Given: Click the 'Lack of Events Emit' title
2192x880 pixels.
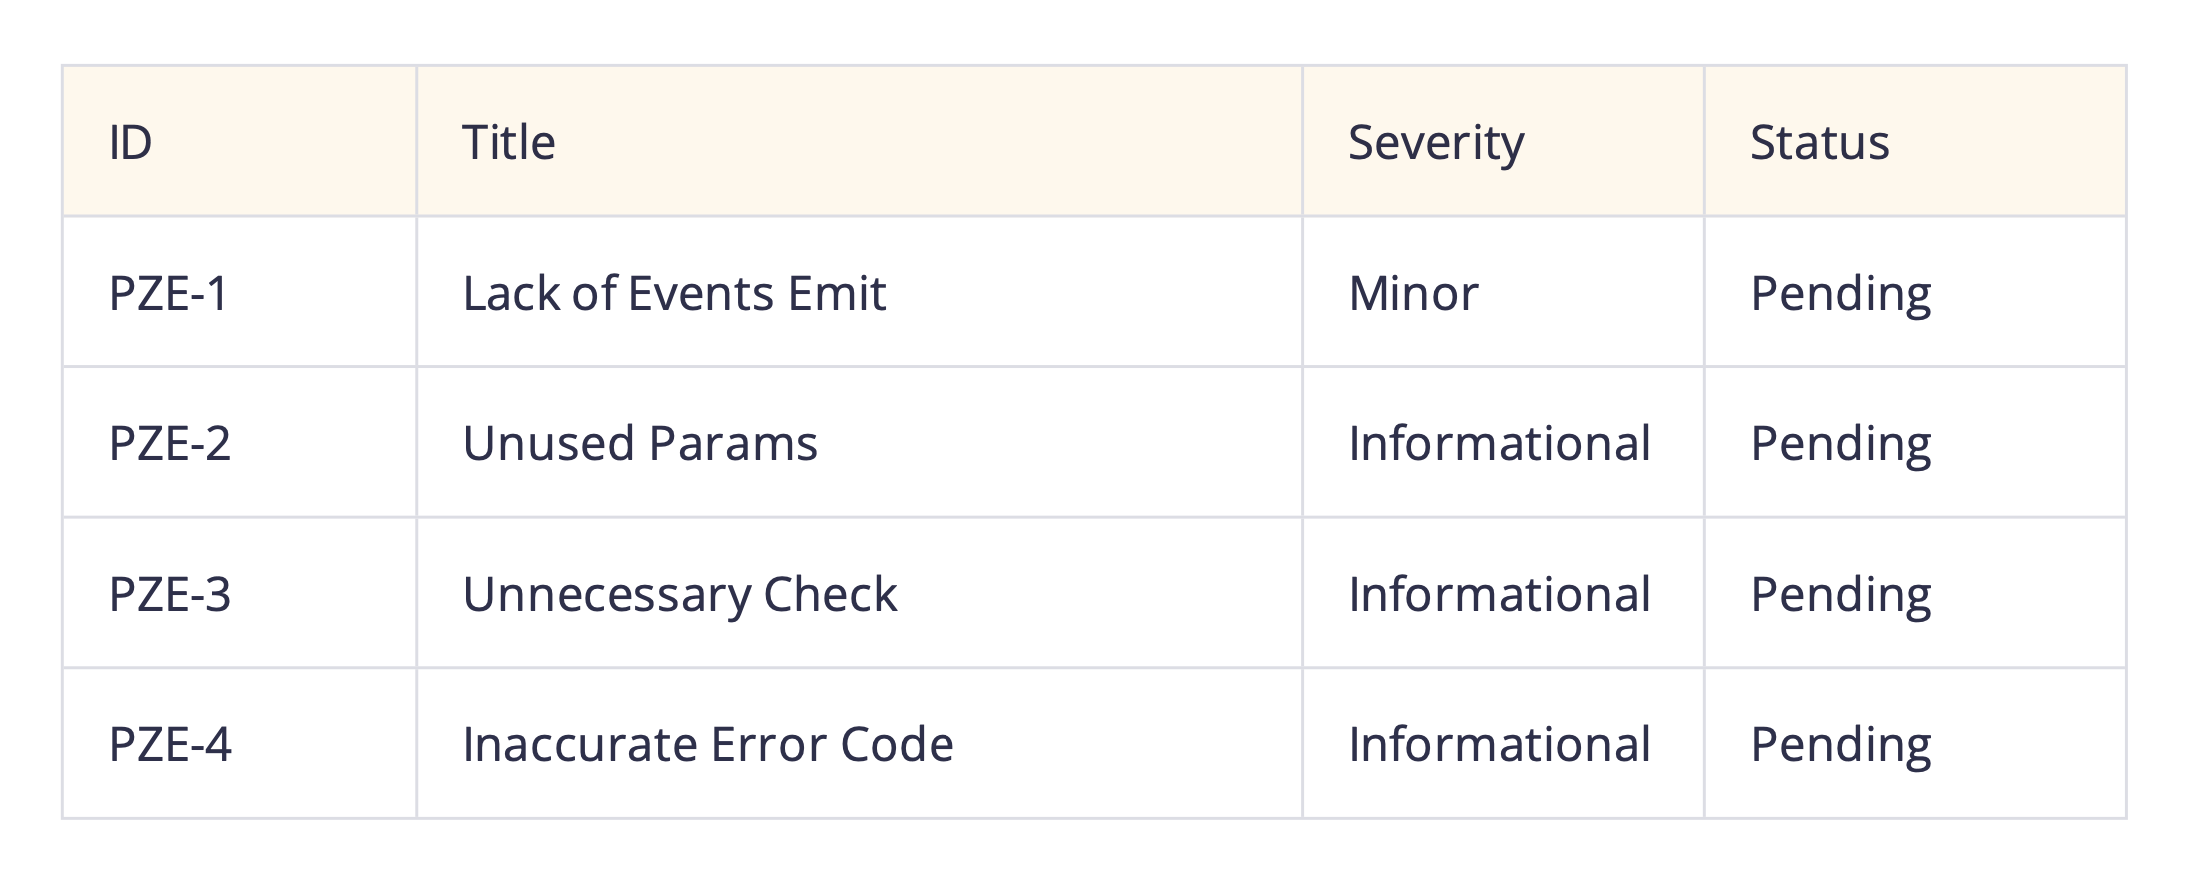Looking at the screenshot, I should (674, 293).
